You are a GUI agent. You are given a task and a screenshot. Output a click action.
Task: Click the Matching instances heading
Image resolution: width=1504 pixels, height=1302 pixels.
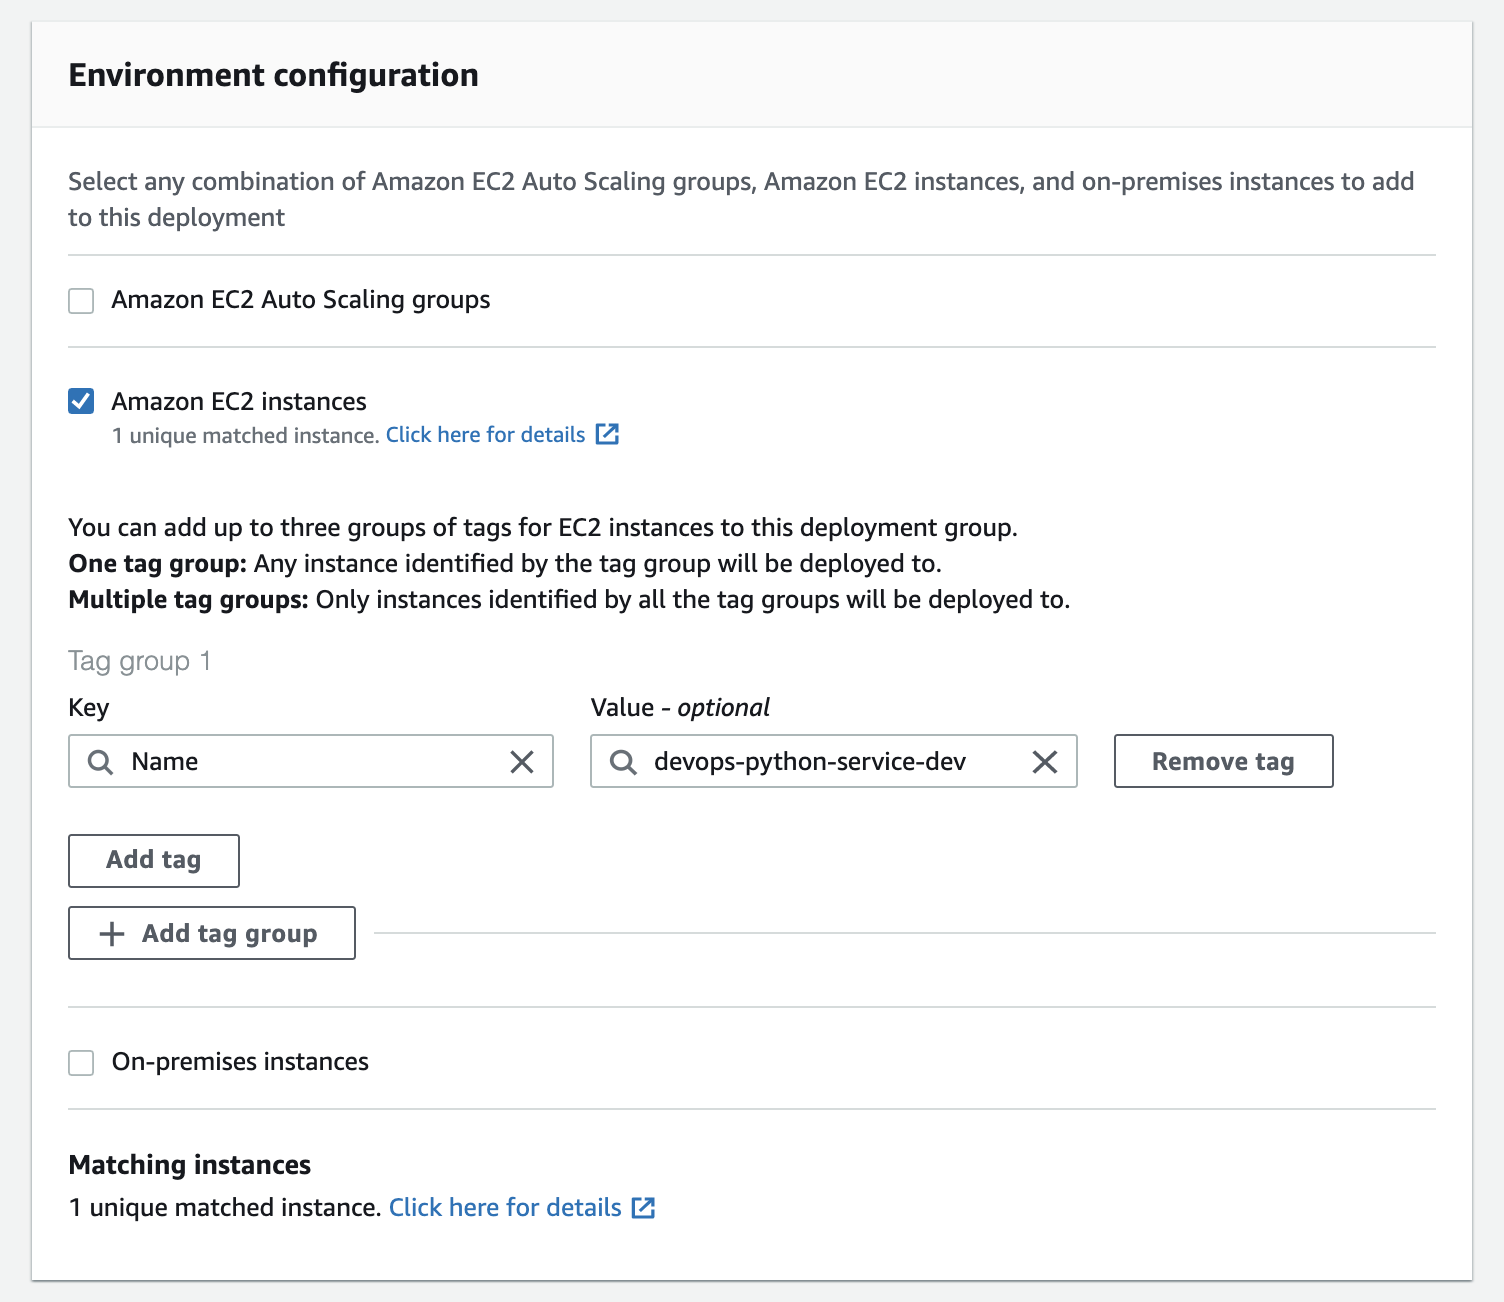coord(190,1165)
